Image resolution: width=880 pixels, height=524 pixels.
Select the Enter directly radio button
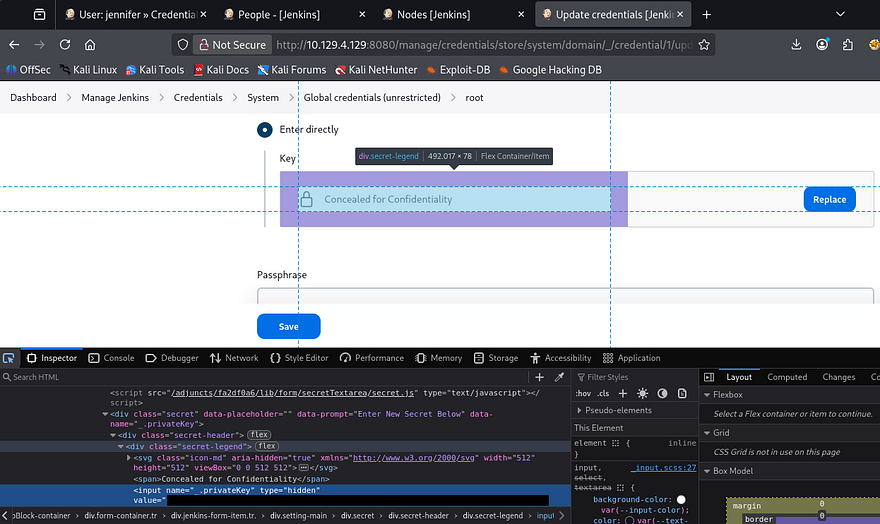pyautogui.click(x=264, y=130)
